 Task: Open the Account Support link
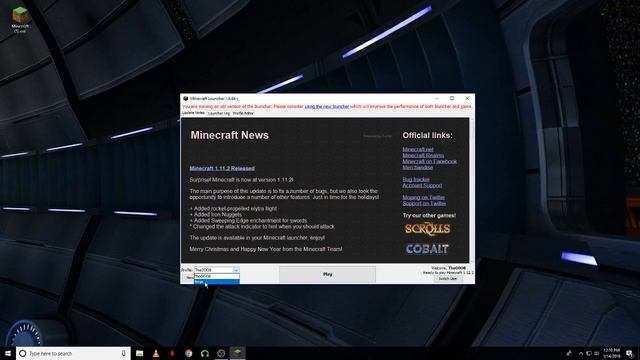(422, 186)
